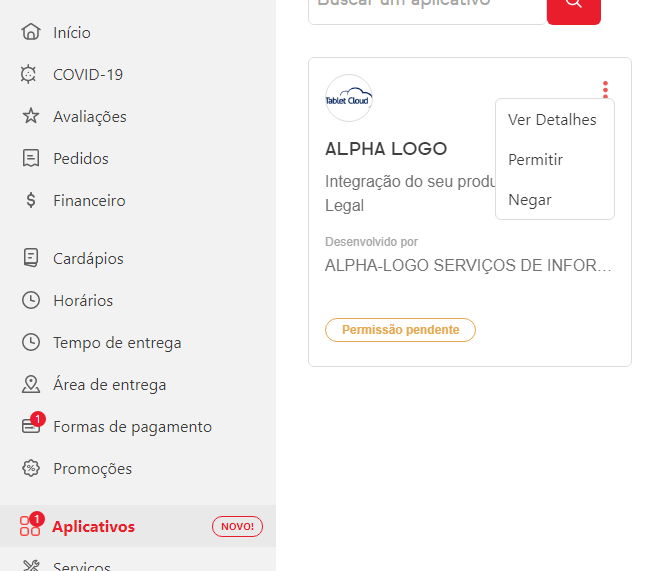
Task: Open Horários clock icon
Action: (31, 301)
